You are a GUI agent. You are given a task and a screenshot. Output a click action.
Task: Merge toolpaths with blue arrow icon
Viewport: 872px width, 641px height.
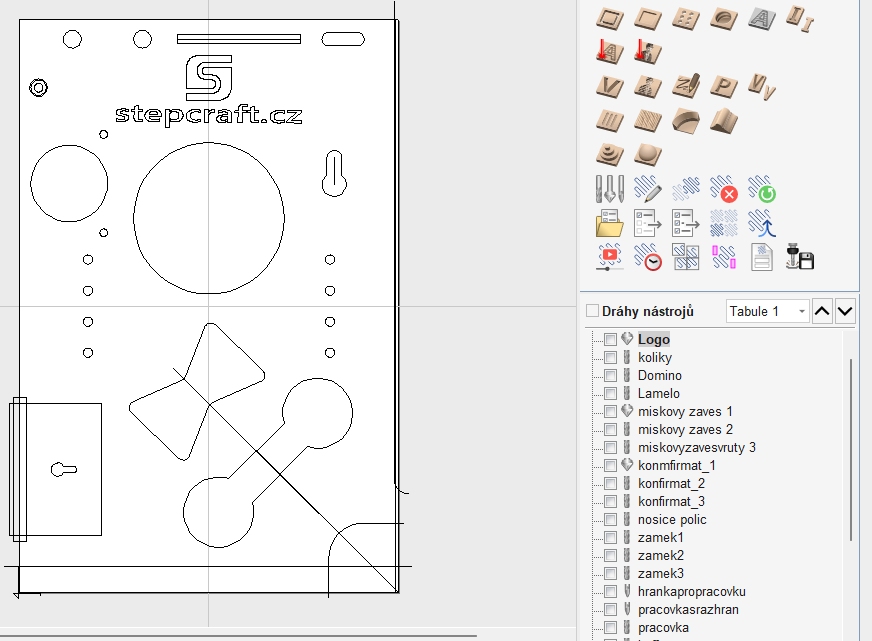click(762, 223)
